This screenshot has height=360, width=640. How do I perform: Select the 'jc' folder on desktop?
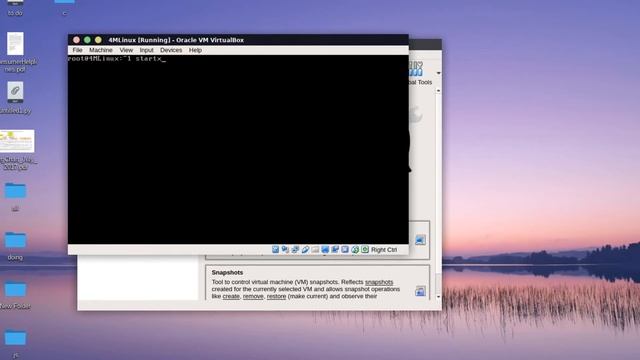(x=15, y=344)
